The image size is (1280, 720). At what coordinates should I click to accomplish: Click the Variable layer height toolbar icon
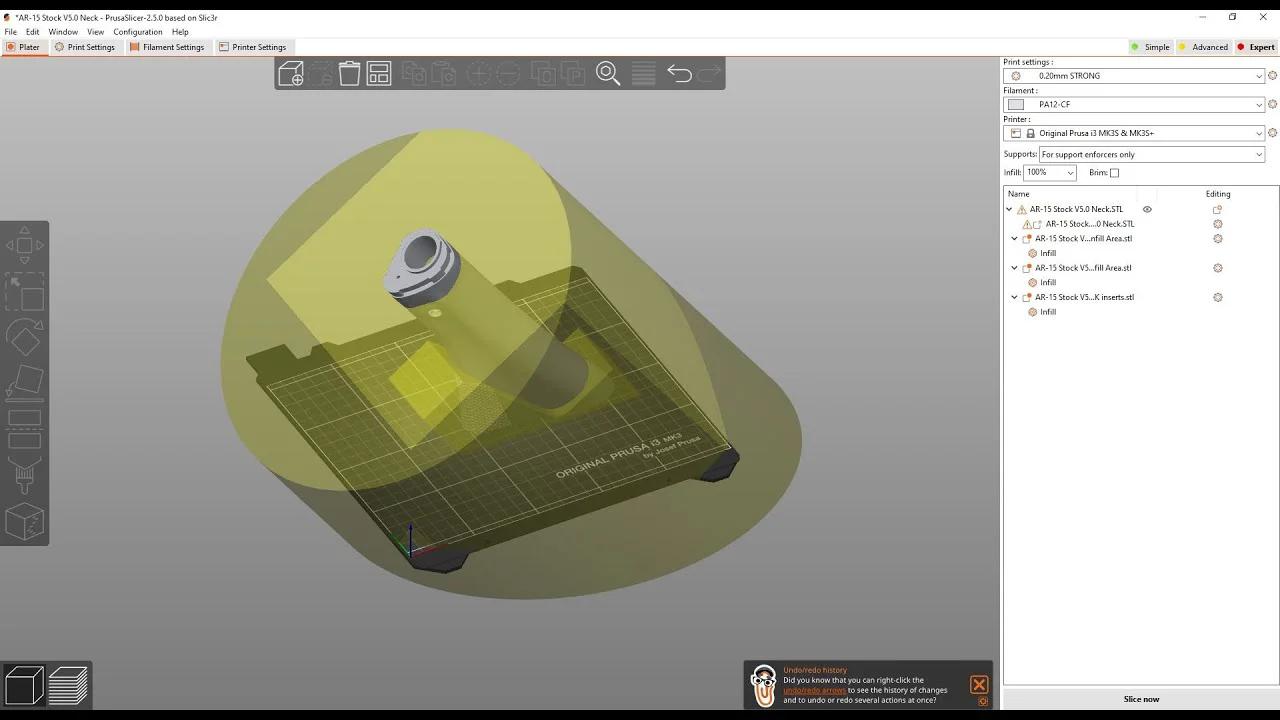(x=643, y=73)
